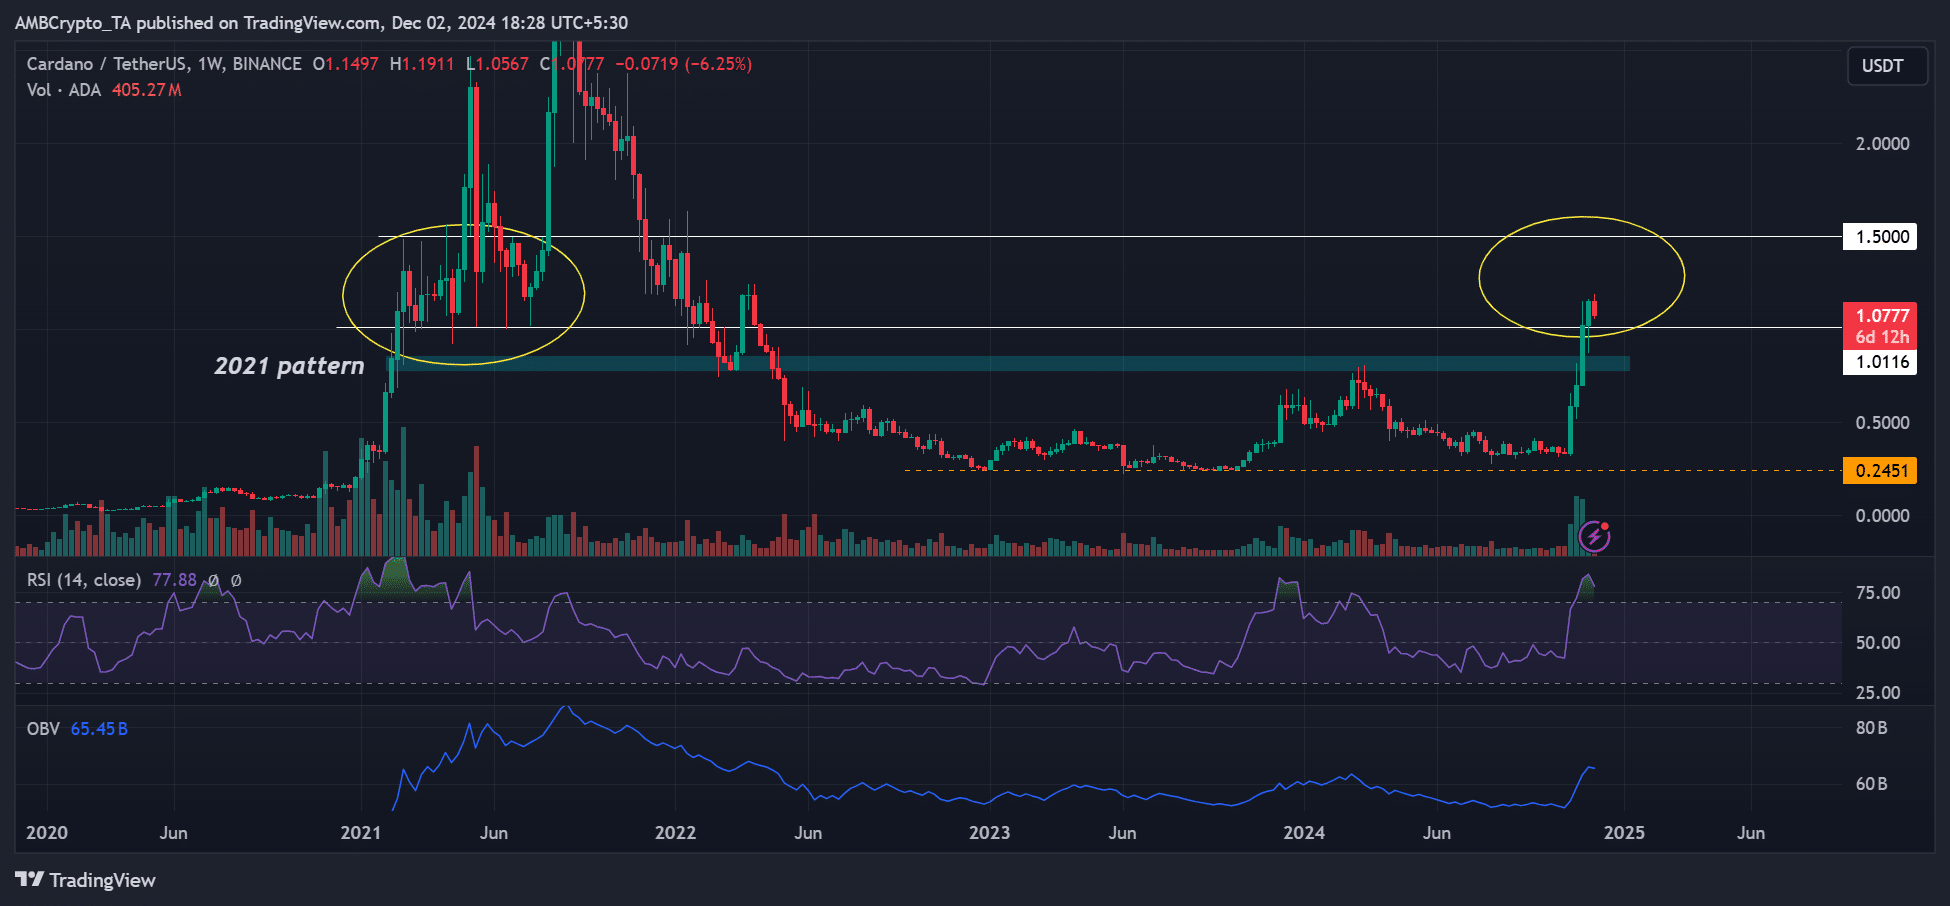The height and width of the screenshot is (906, 1950).
Task: Click the OBV value 65.45B readout
Action: (x=99, y=729)
